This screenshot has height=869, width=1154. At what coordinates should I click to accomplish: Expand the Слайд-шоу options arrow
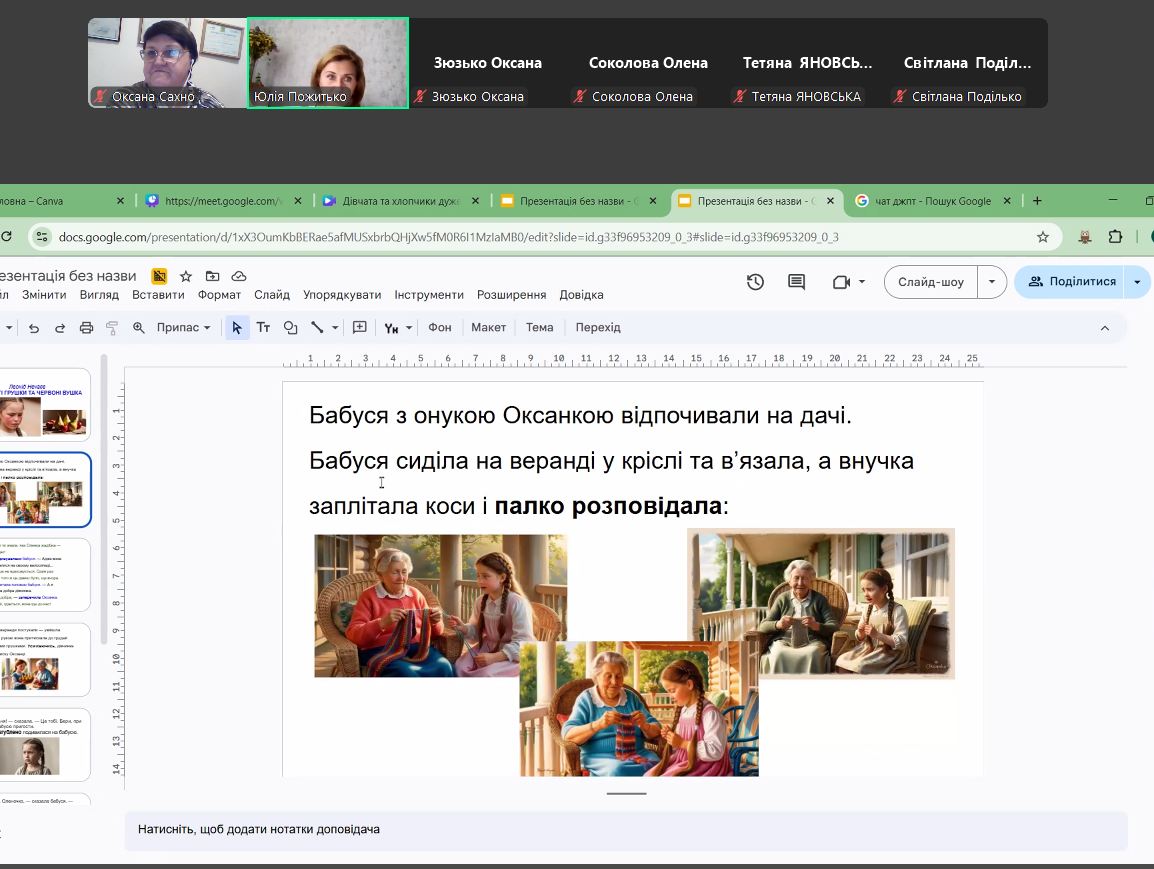(x=991, y=282)
